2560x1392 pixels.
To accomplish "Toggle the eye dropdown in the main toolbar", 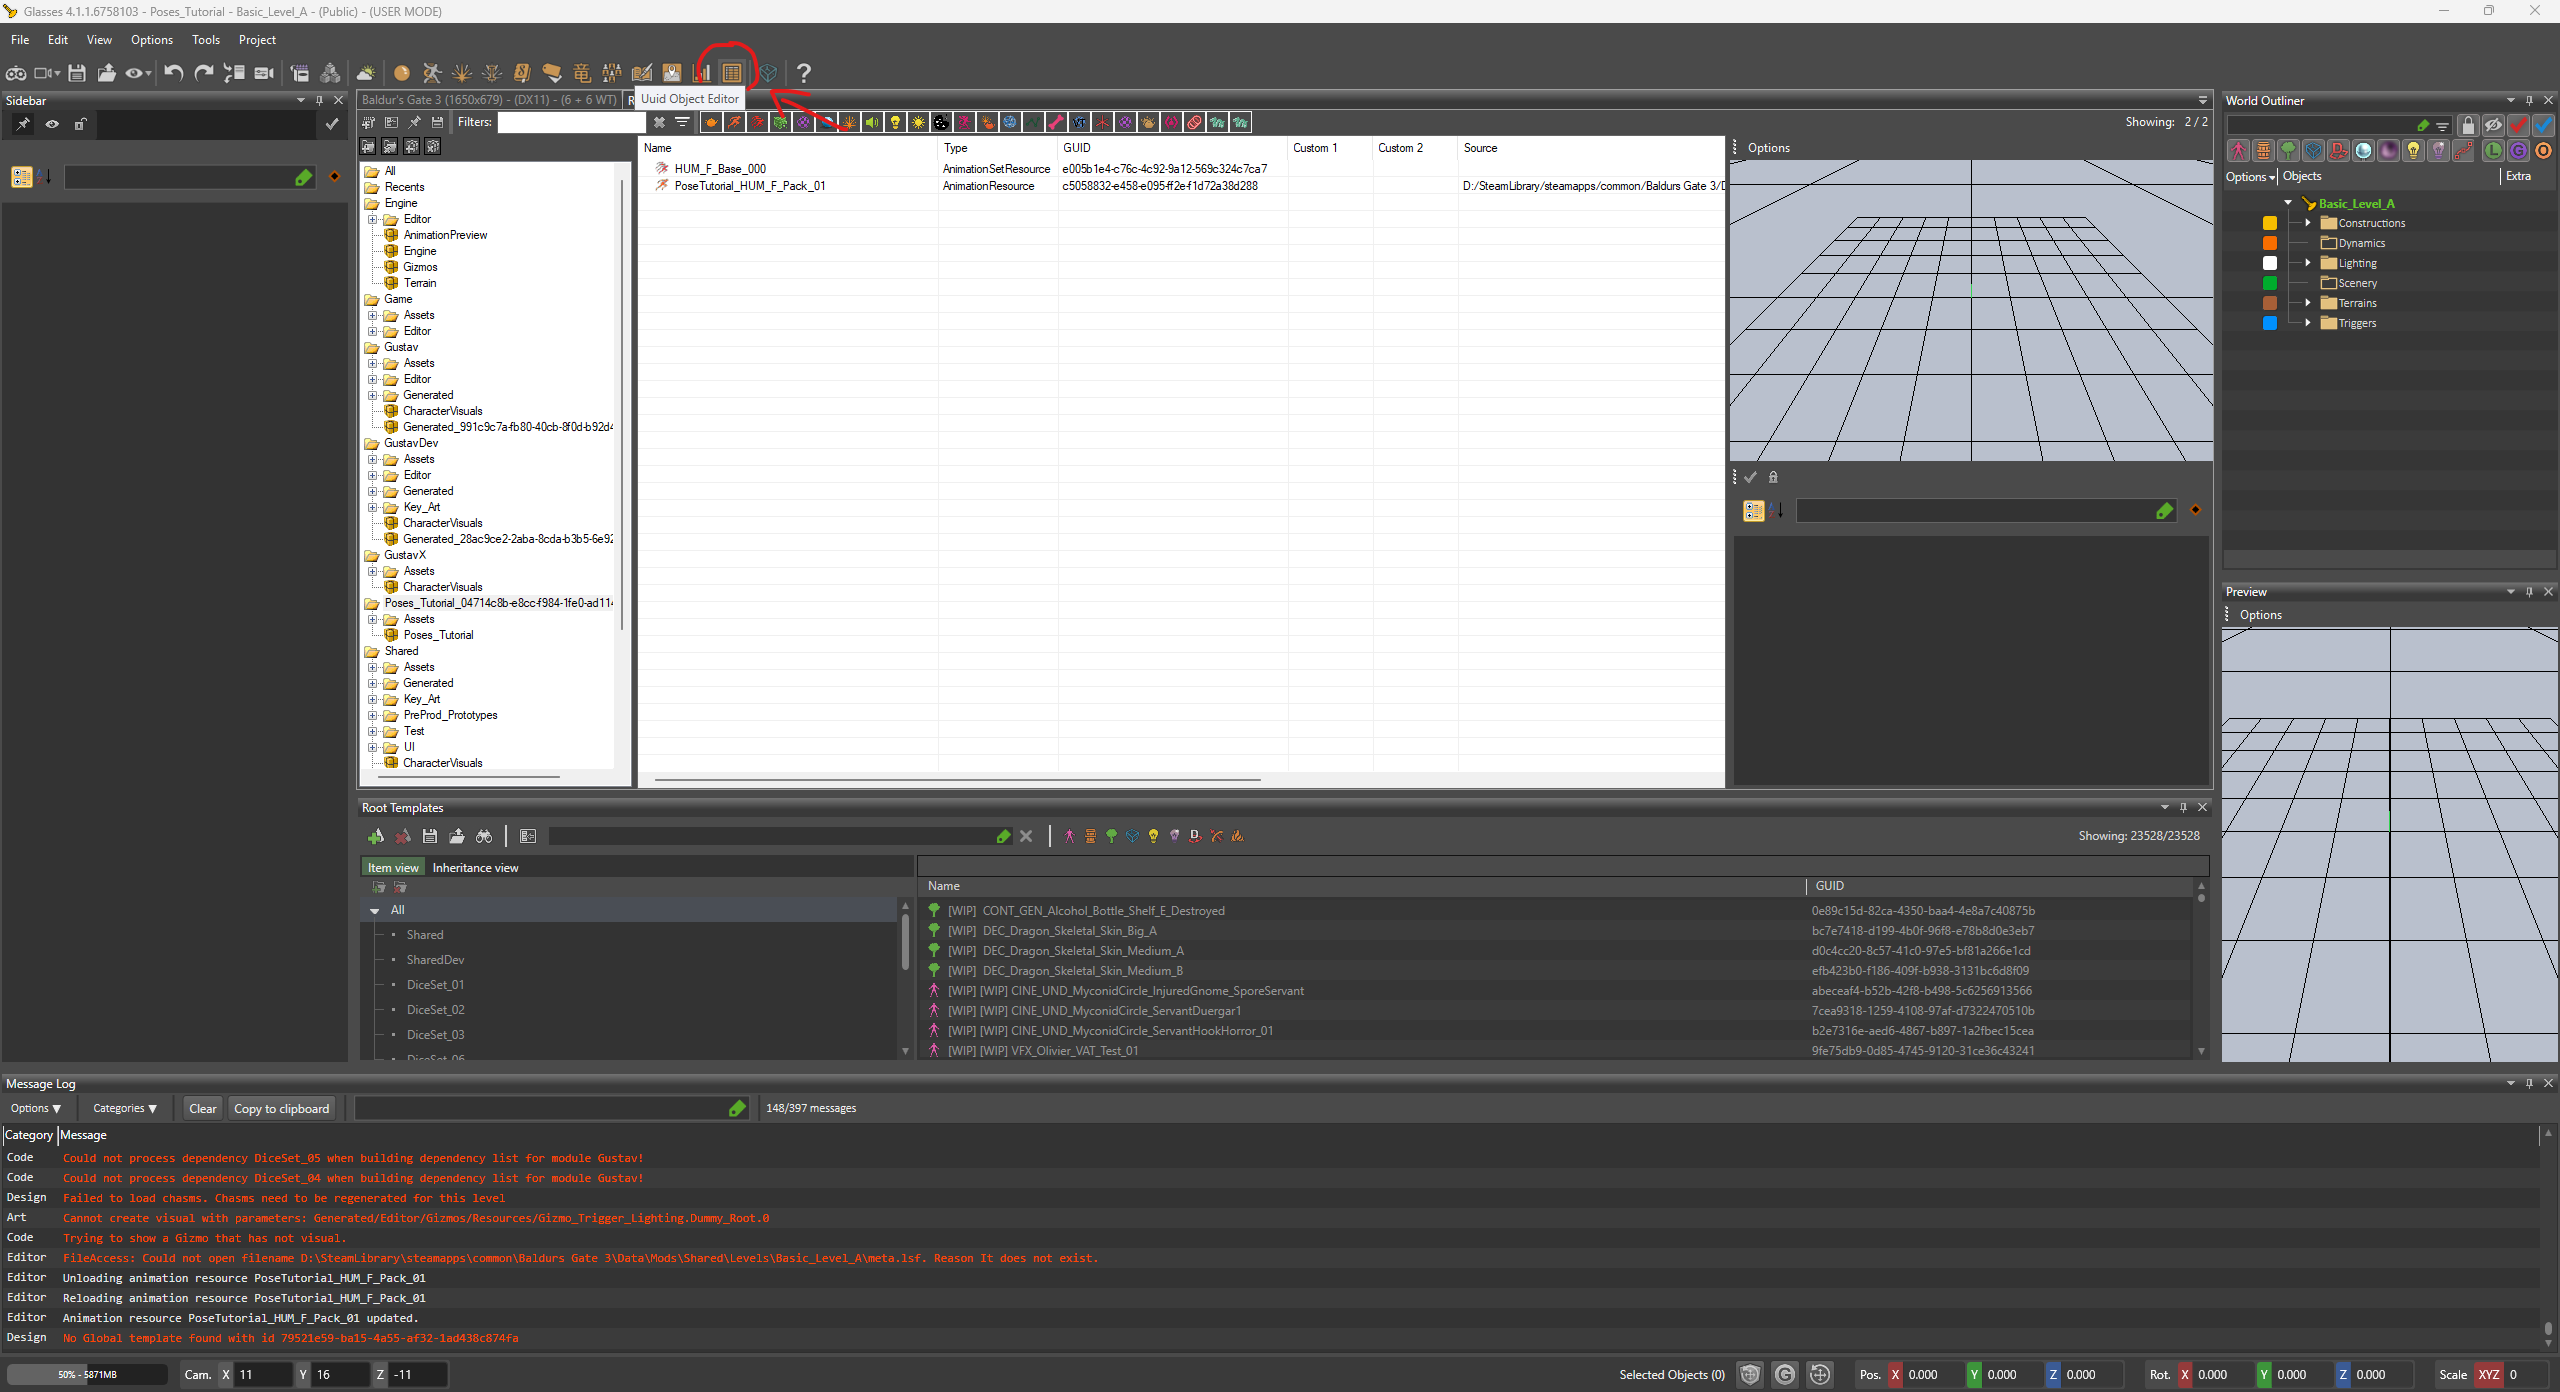I will point(137,73).
